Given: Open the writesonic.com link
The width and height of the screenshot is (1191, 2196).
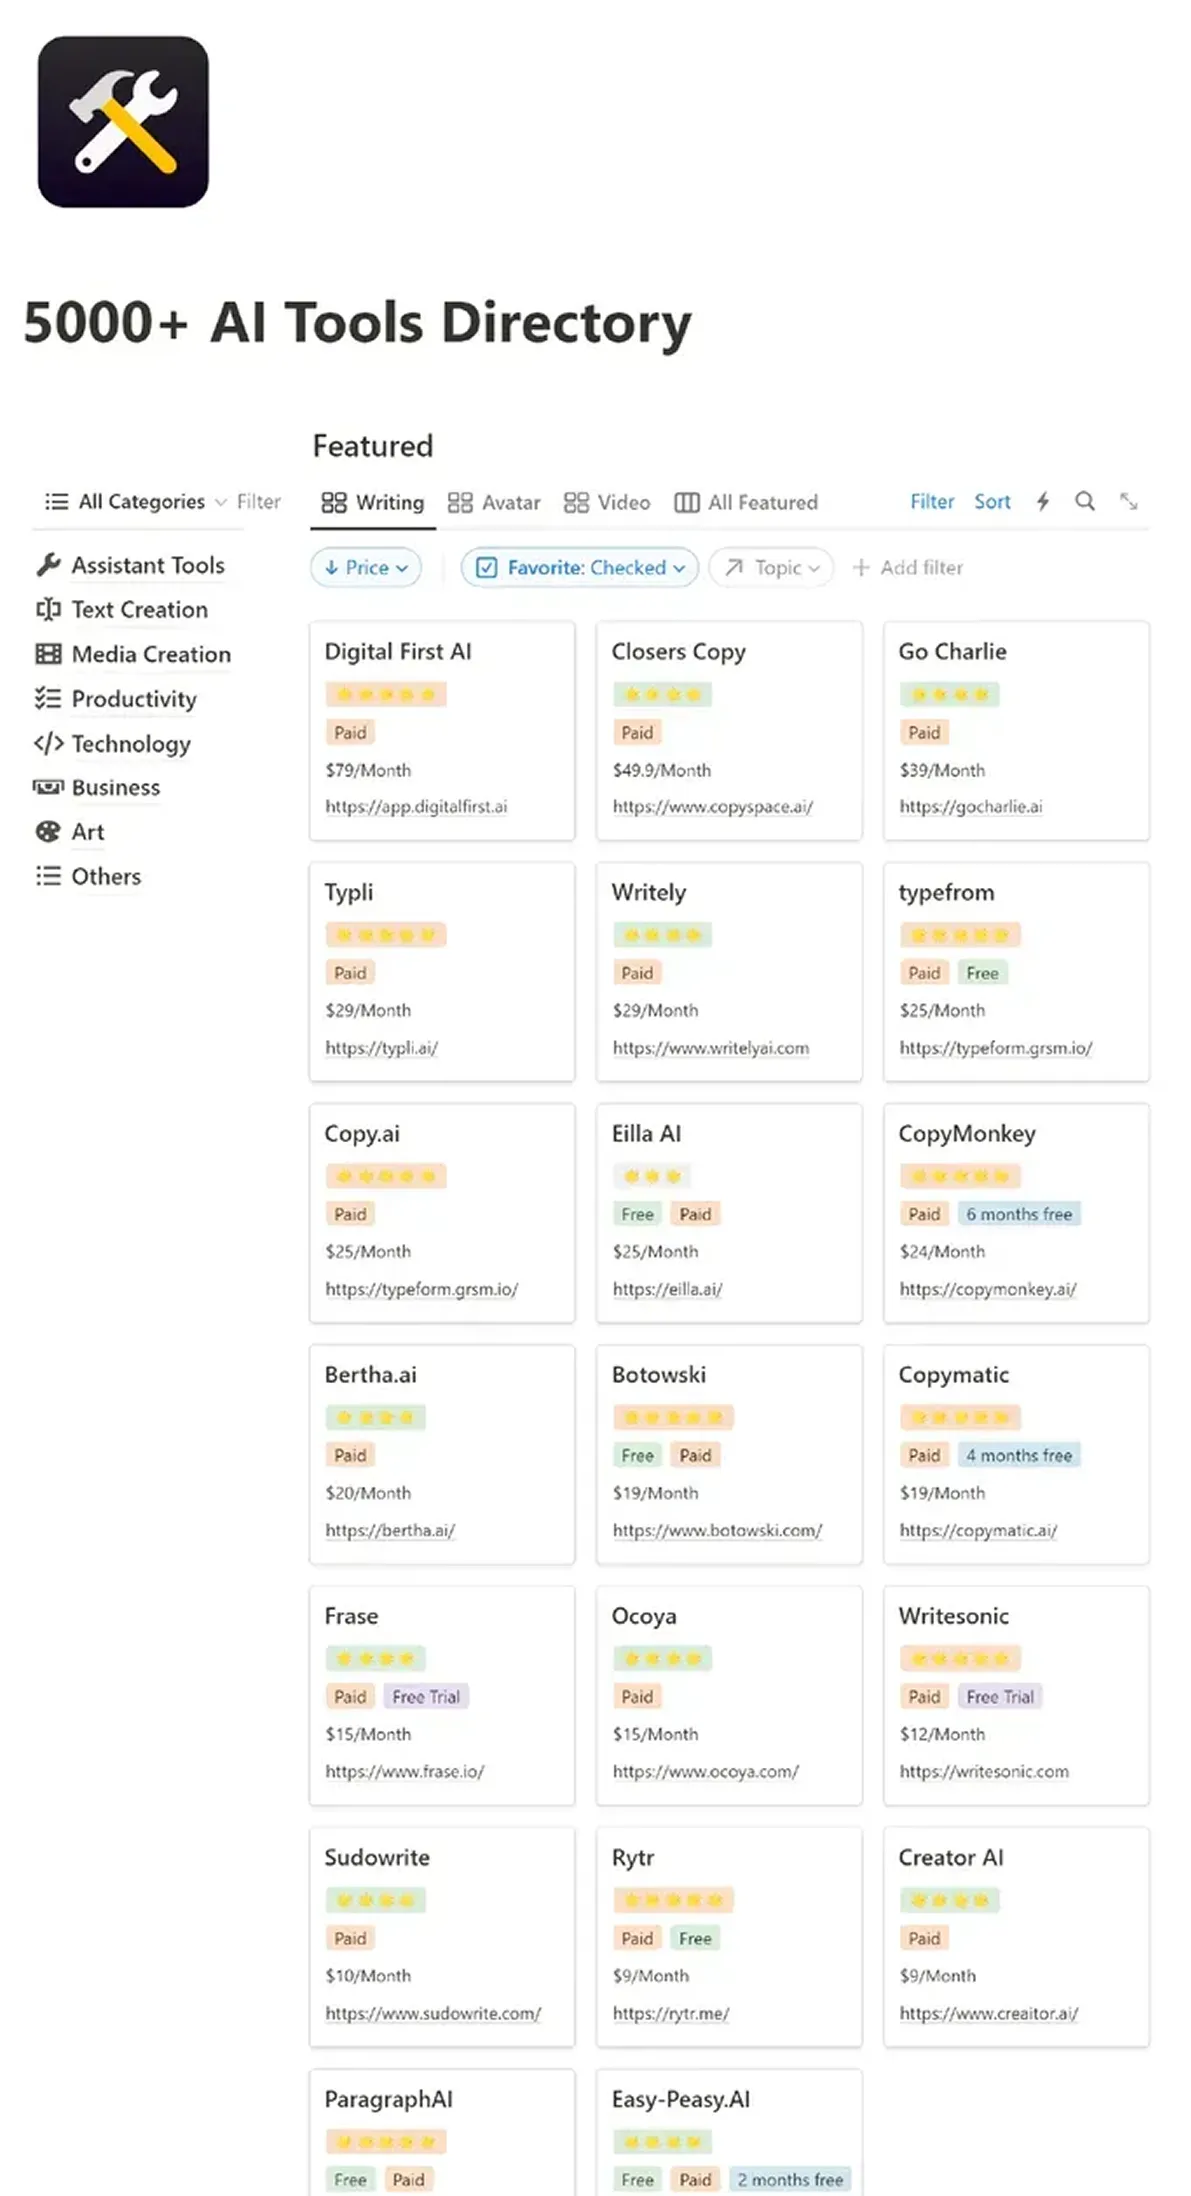Looking at the screenshot, I should [x=983, y=1771].
